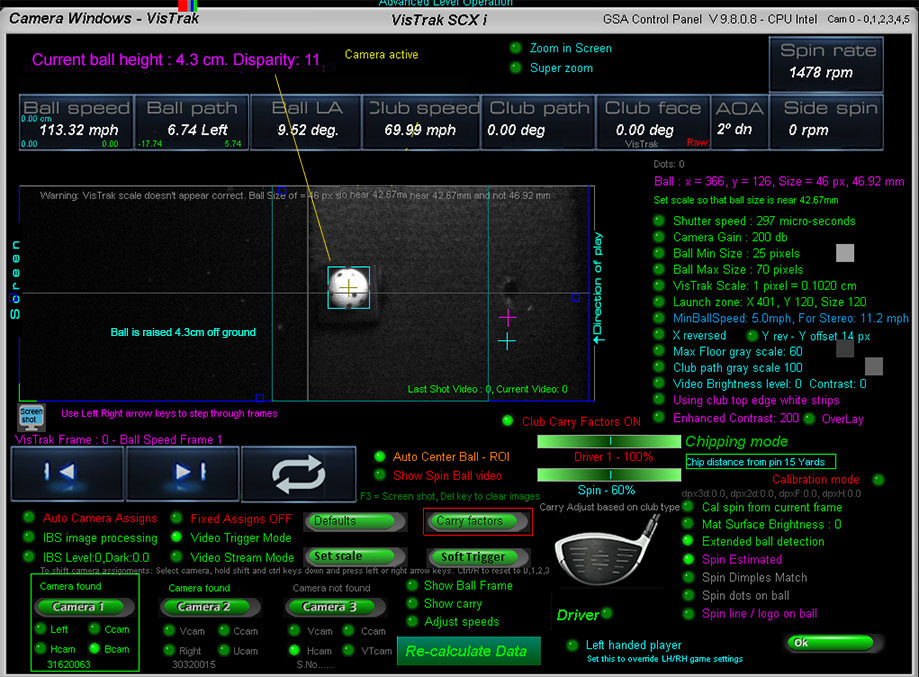The image size is (919, 677).
Task: Toggle Adjust speeds option
Action: pos(413,621)
